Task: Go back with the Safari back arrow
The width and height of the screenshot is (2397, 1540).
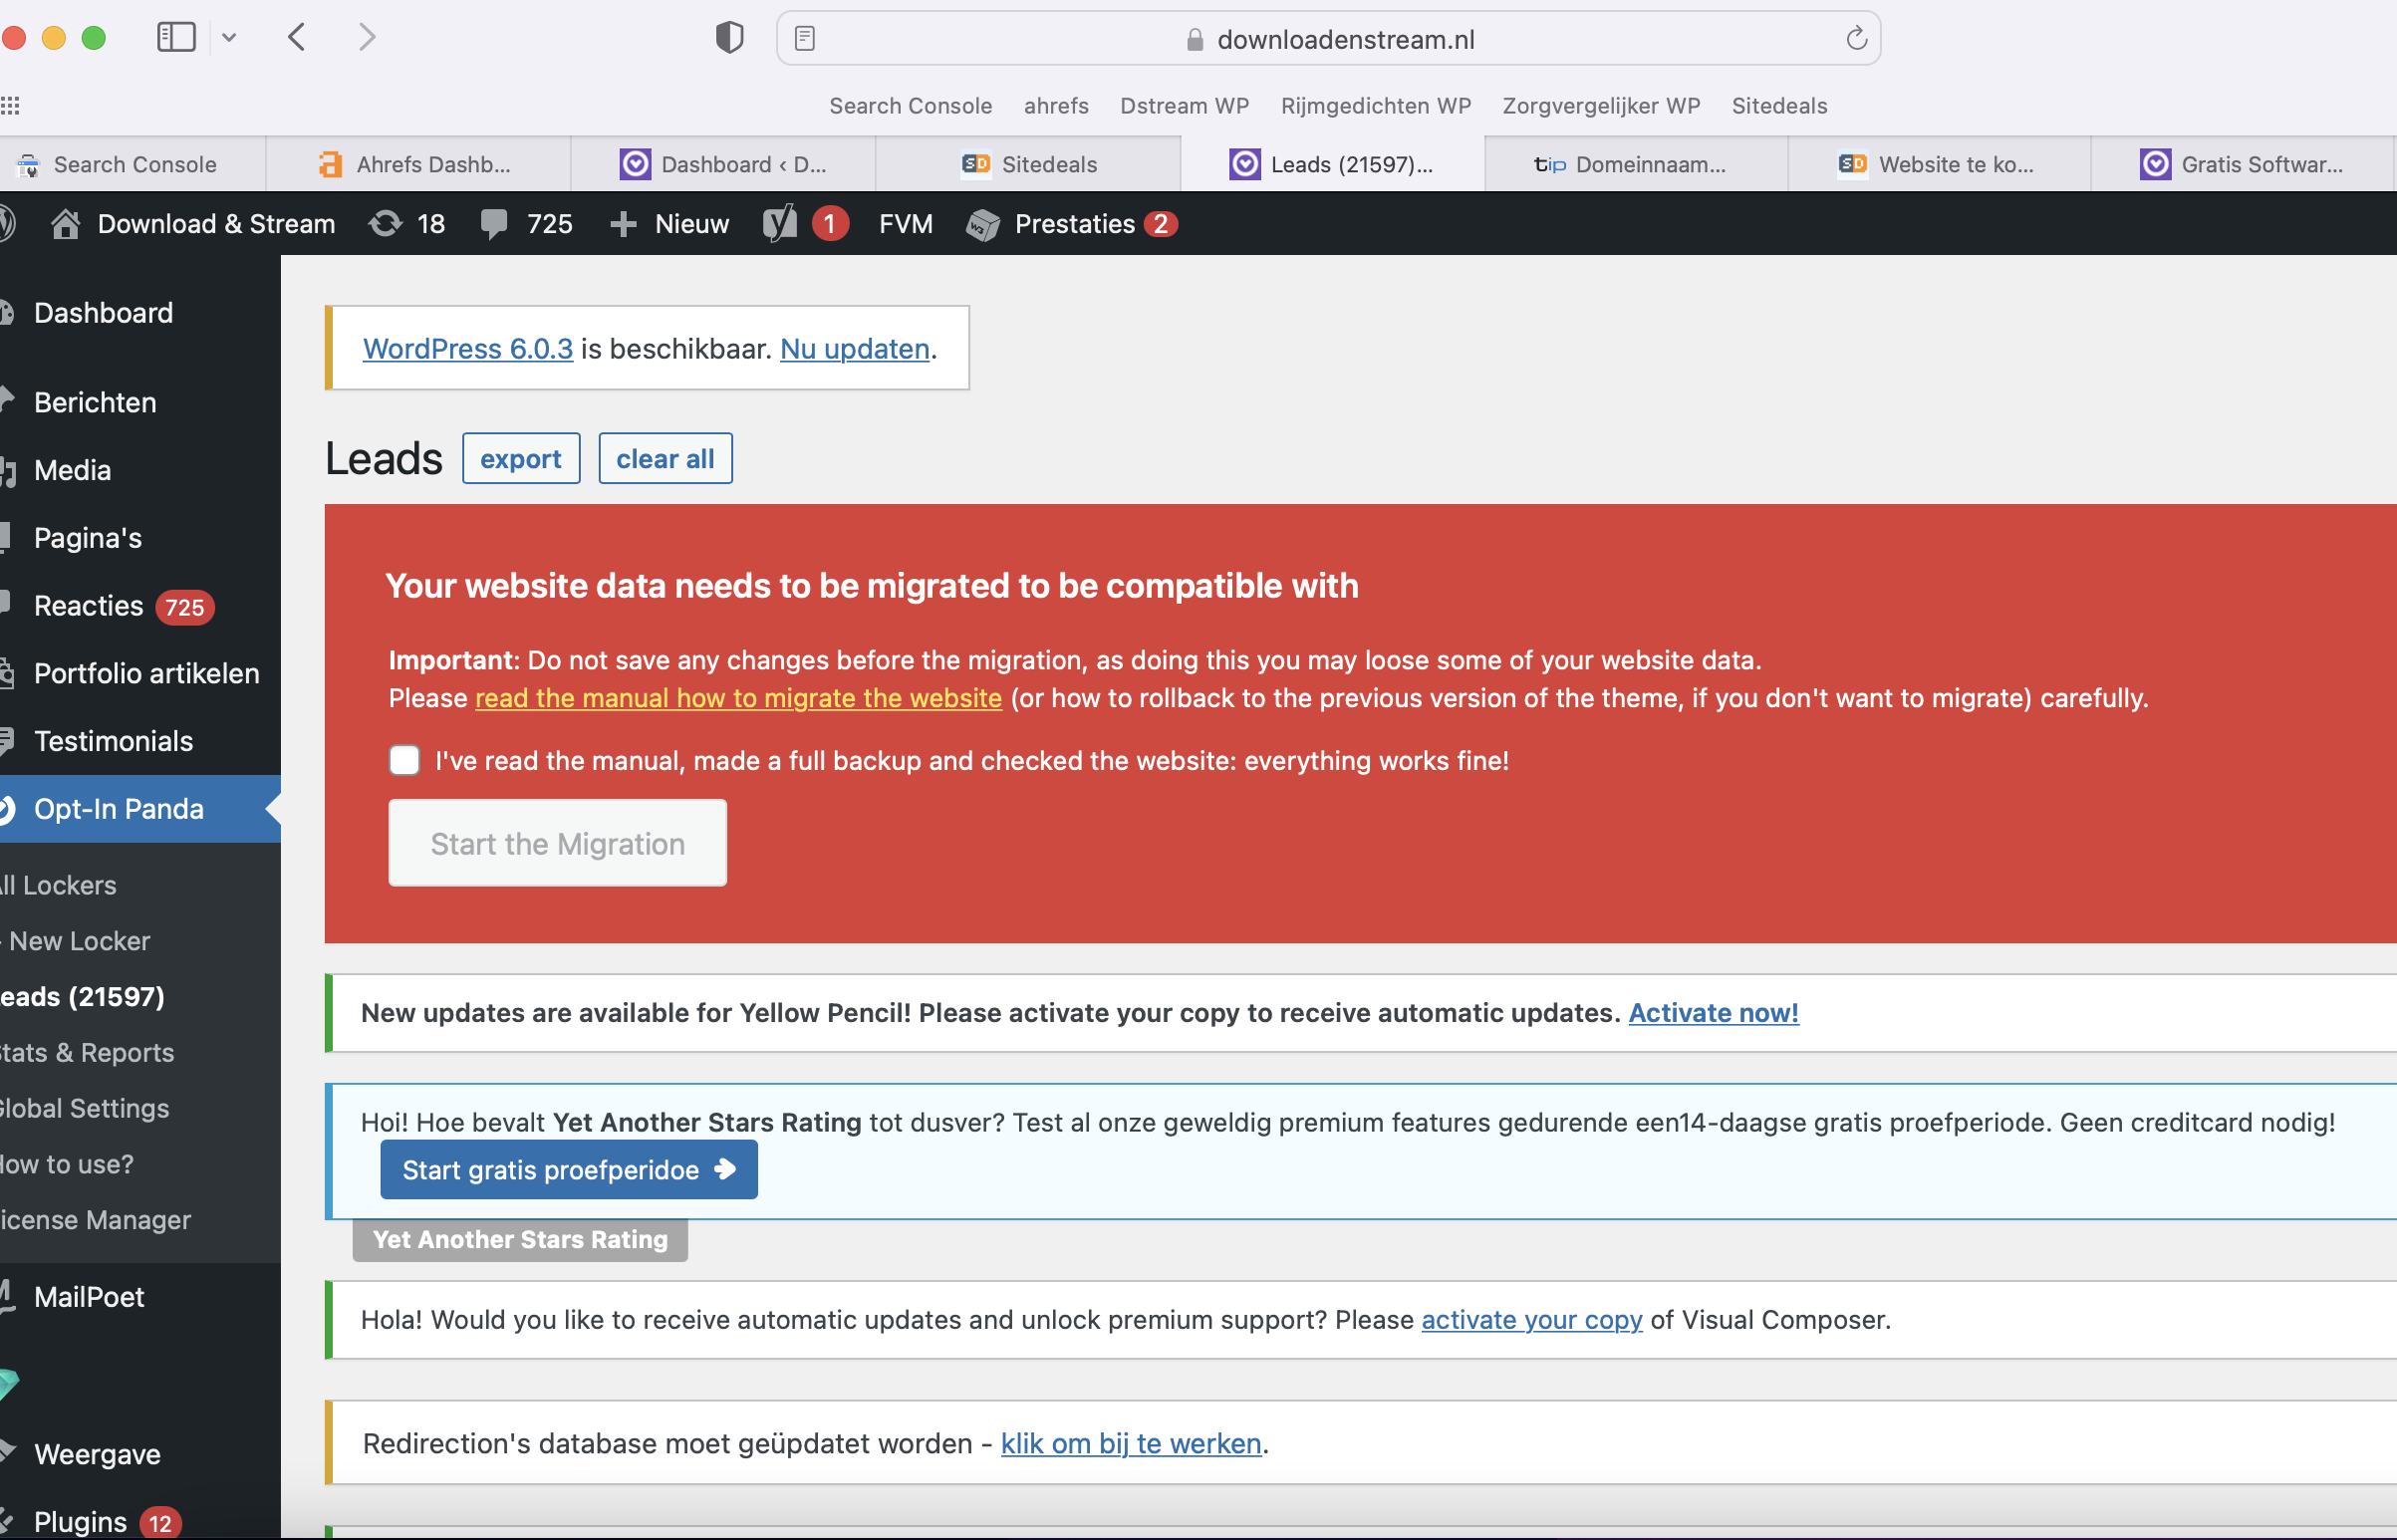Action: click(296, 38)
